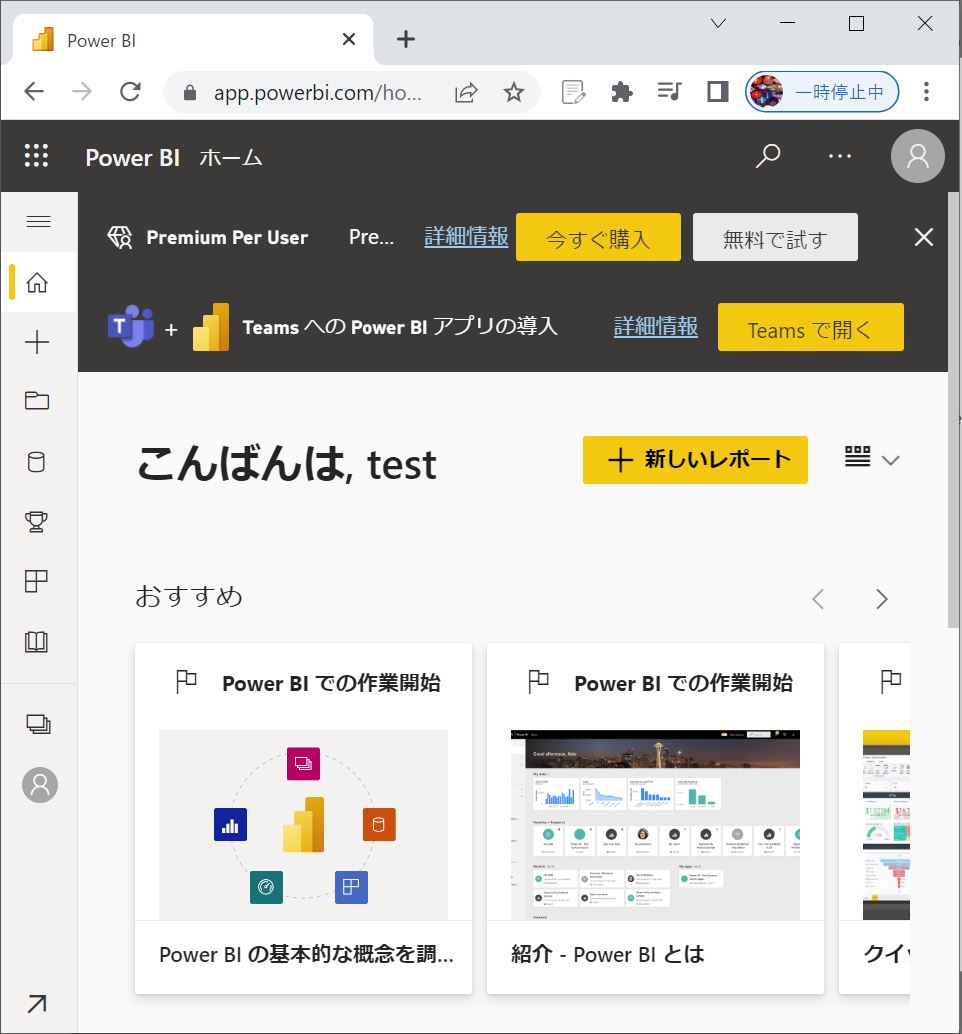962x1034 pixels.
Task: Open Workspaces icon in sidebar
Action: coord(38,724)
